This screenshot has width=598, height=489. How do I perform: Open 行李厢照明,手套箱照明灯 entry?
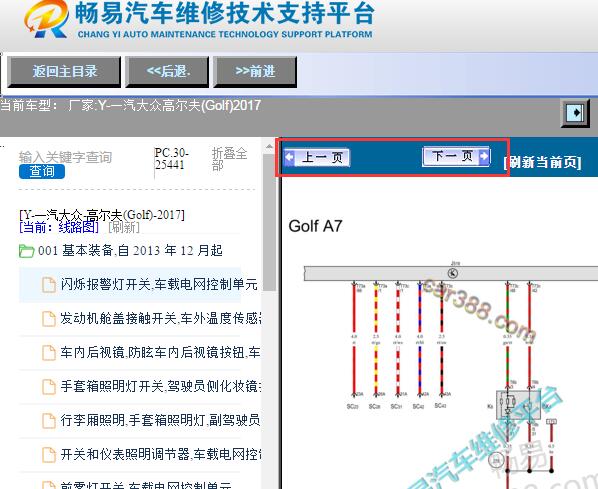[160, 420]
